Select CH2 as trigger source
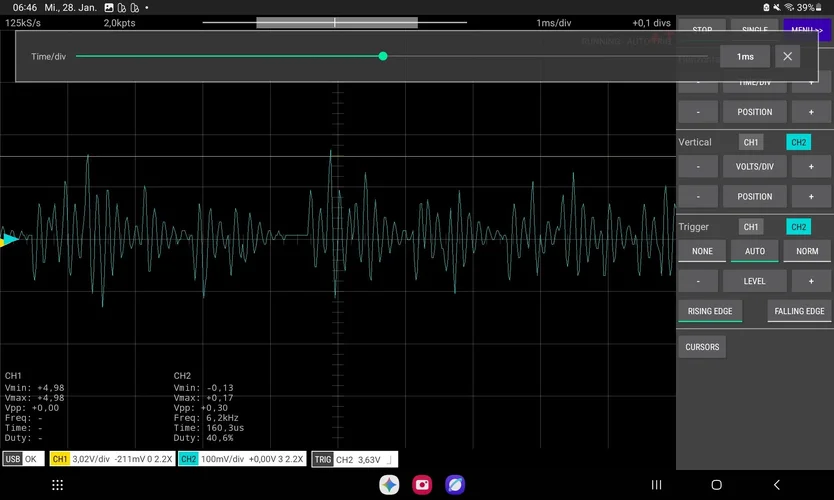Screen dimensions: 834x500 798,227
